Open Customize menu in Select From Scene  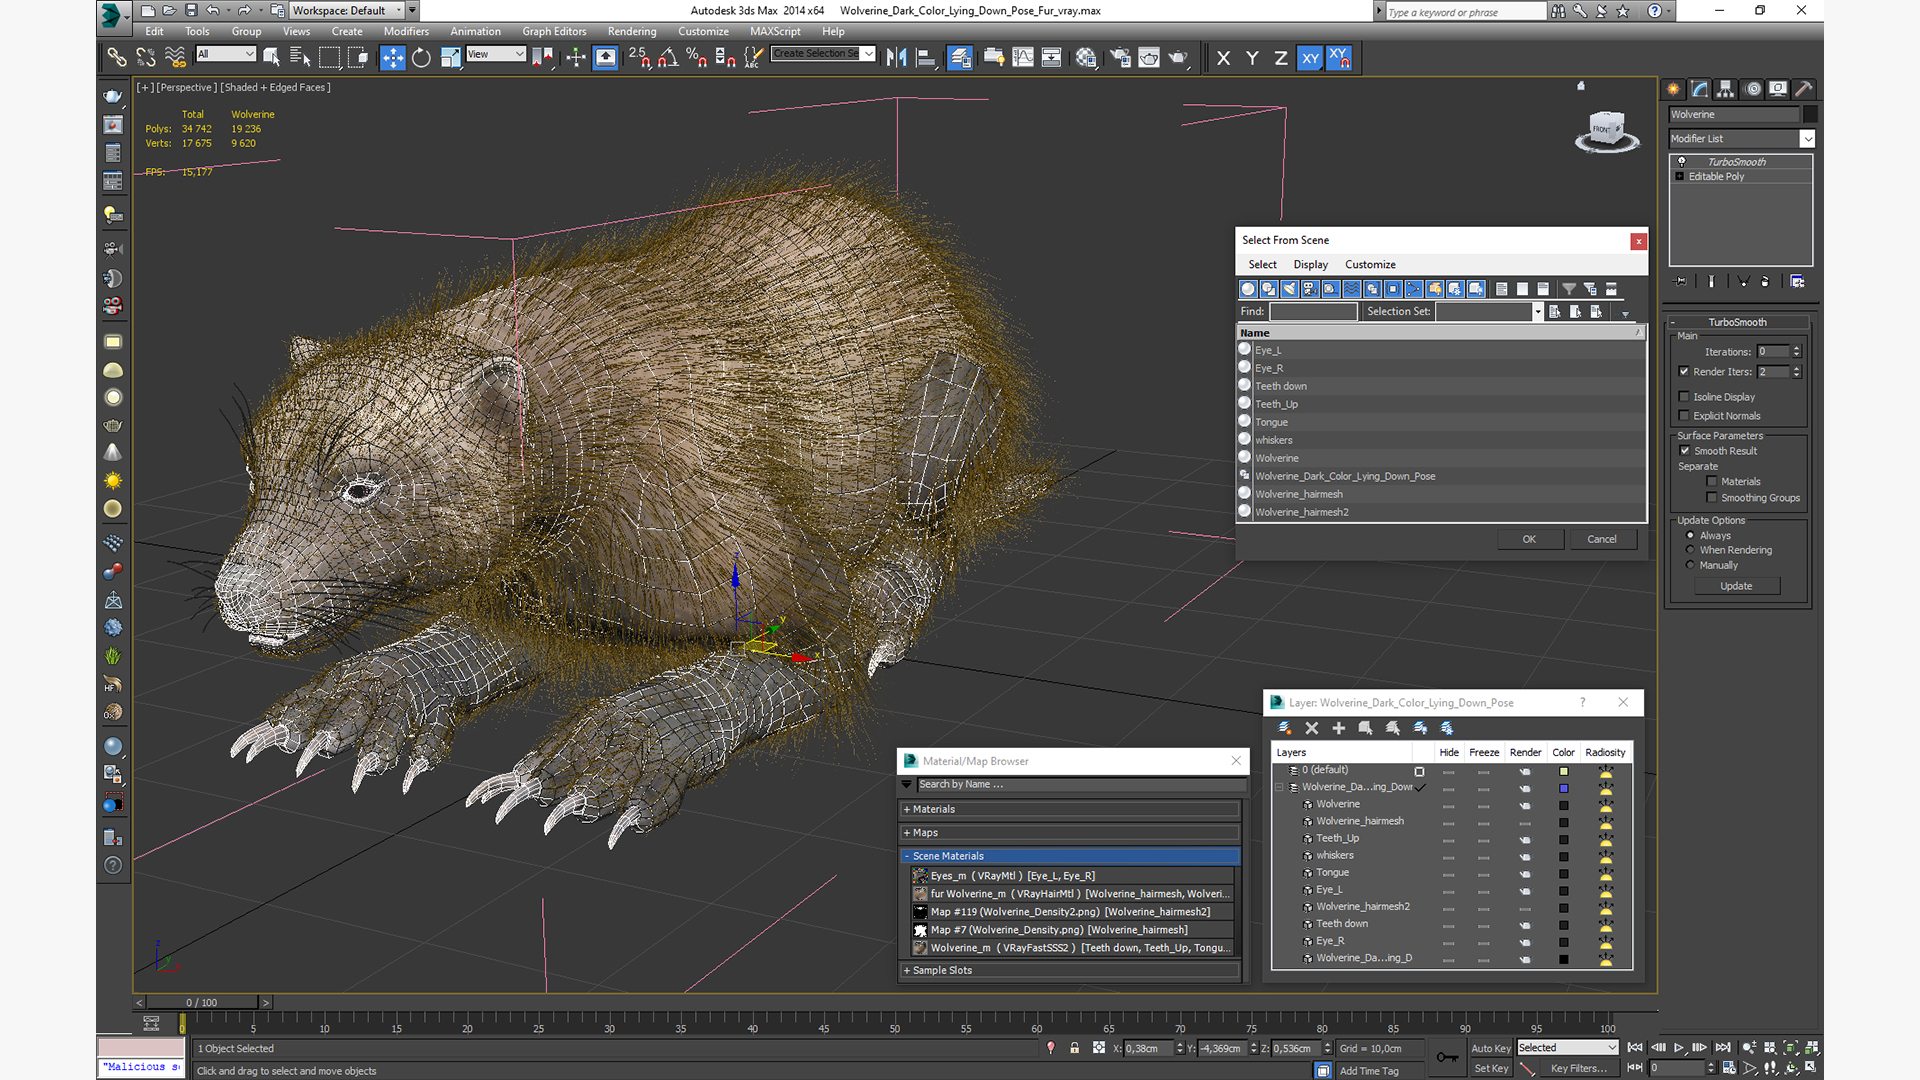(x=1370, y=265)
